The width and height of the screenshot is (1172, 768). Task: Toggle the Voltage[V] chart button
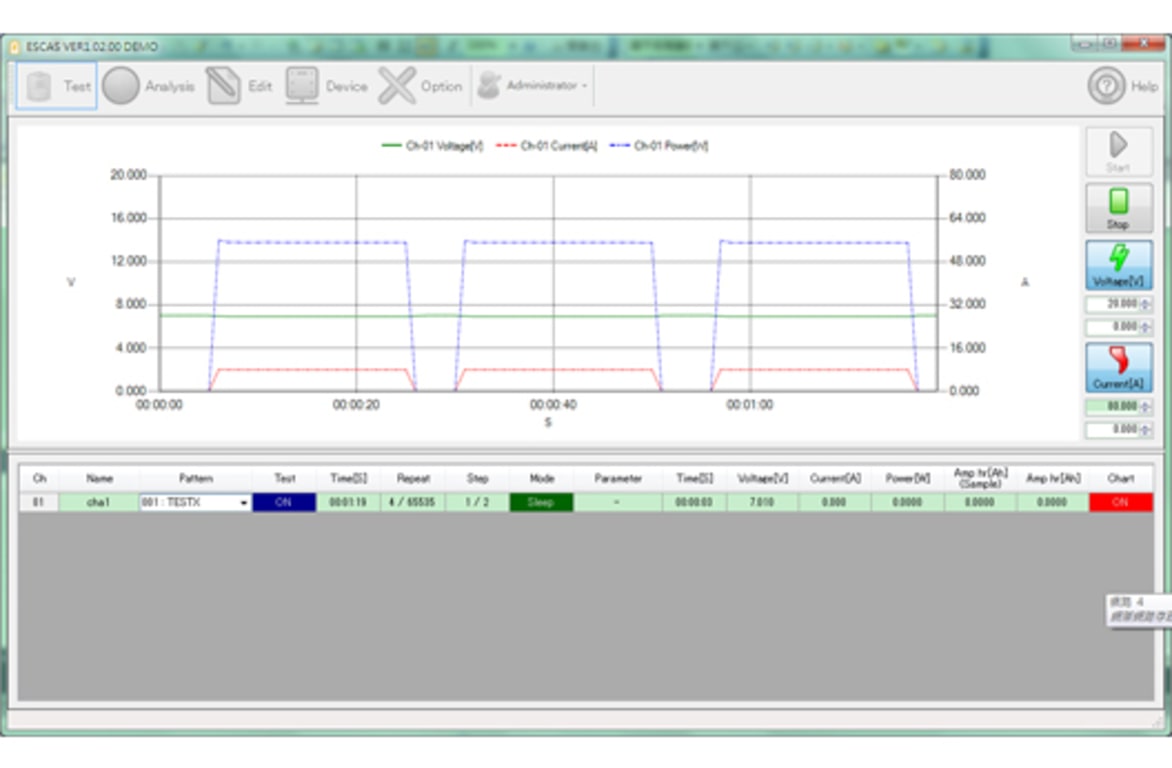[1118, 265]
